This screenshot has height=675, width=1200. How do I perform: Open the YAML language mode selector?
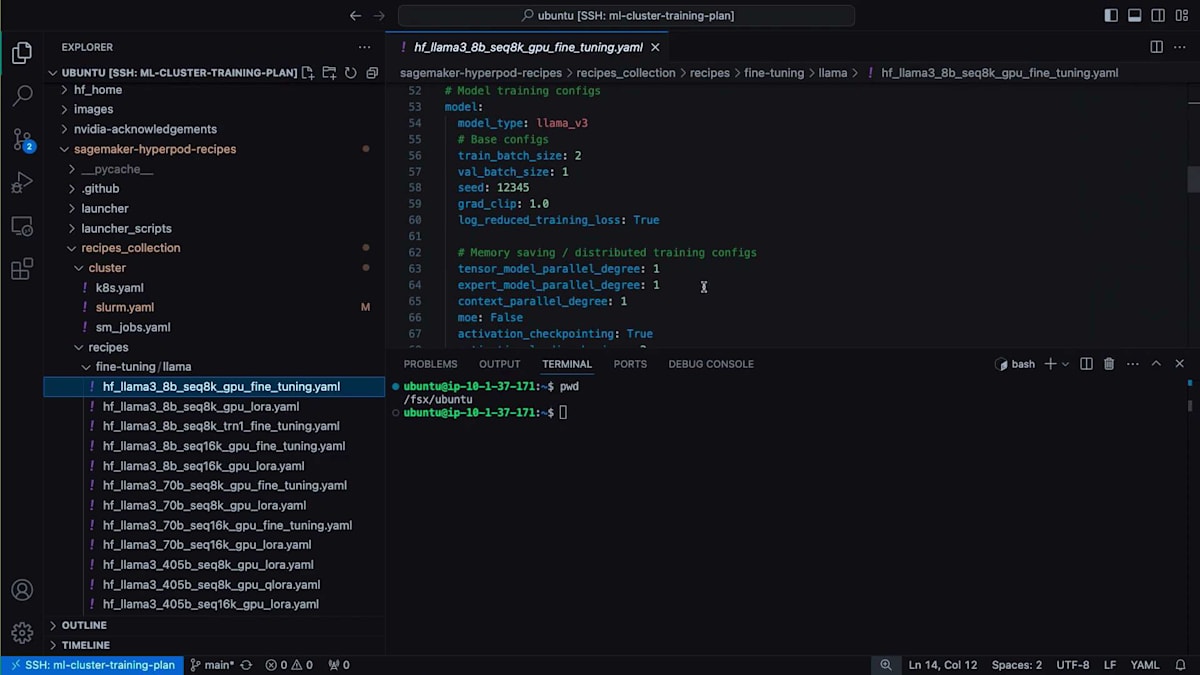pyautogui.click(x=1145, y=665)
